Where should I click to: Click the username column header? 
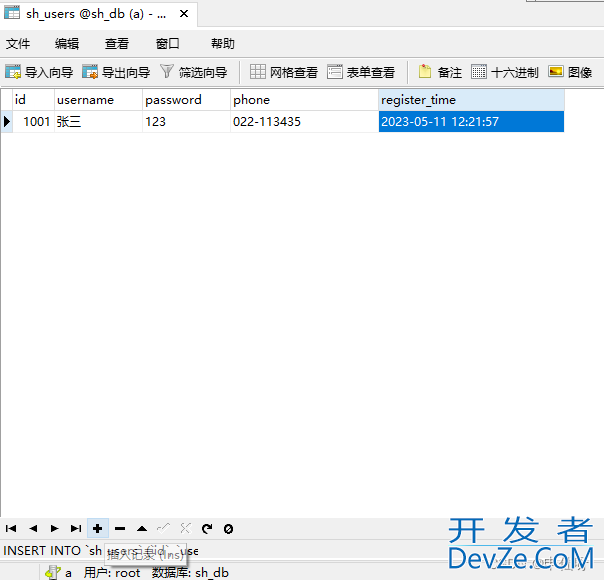tap(99, 100)
